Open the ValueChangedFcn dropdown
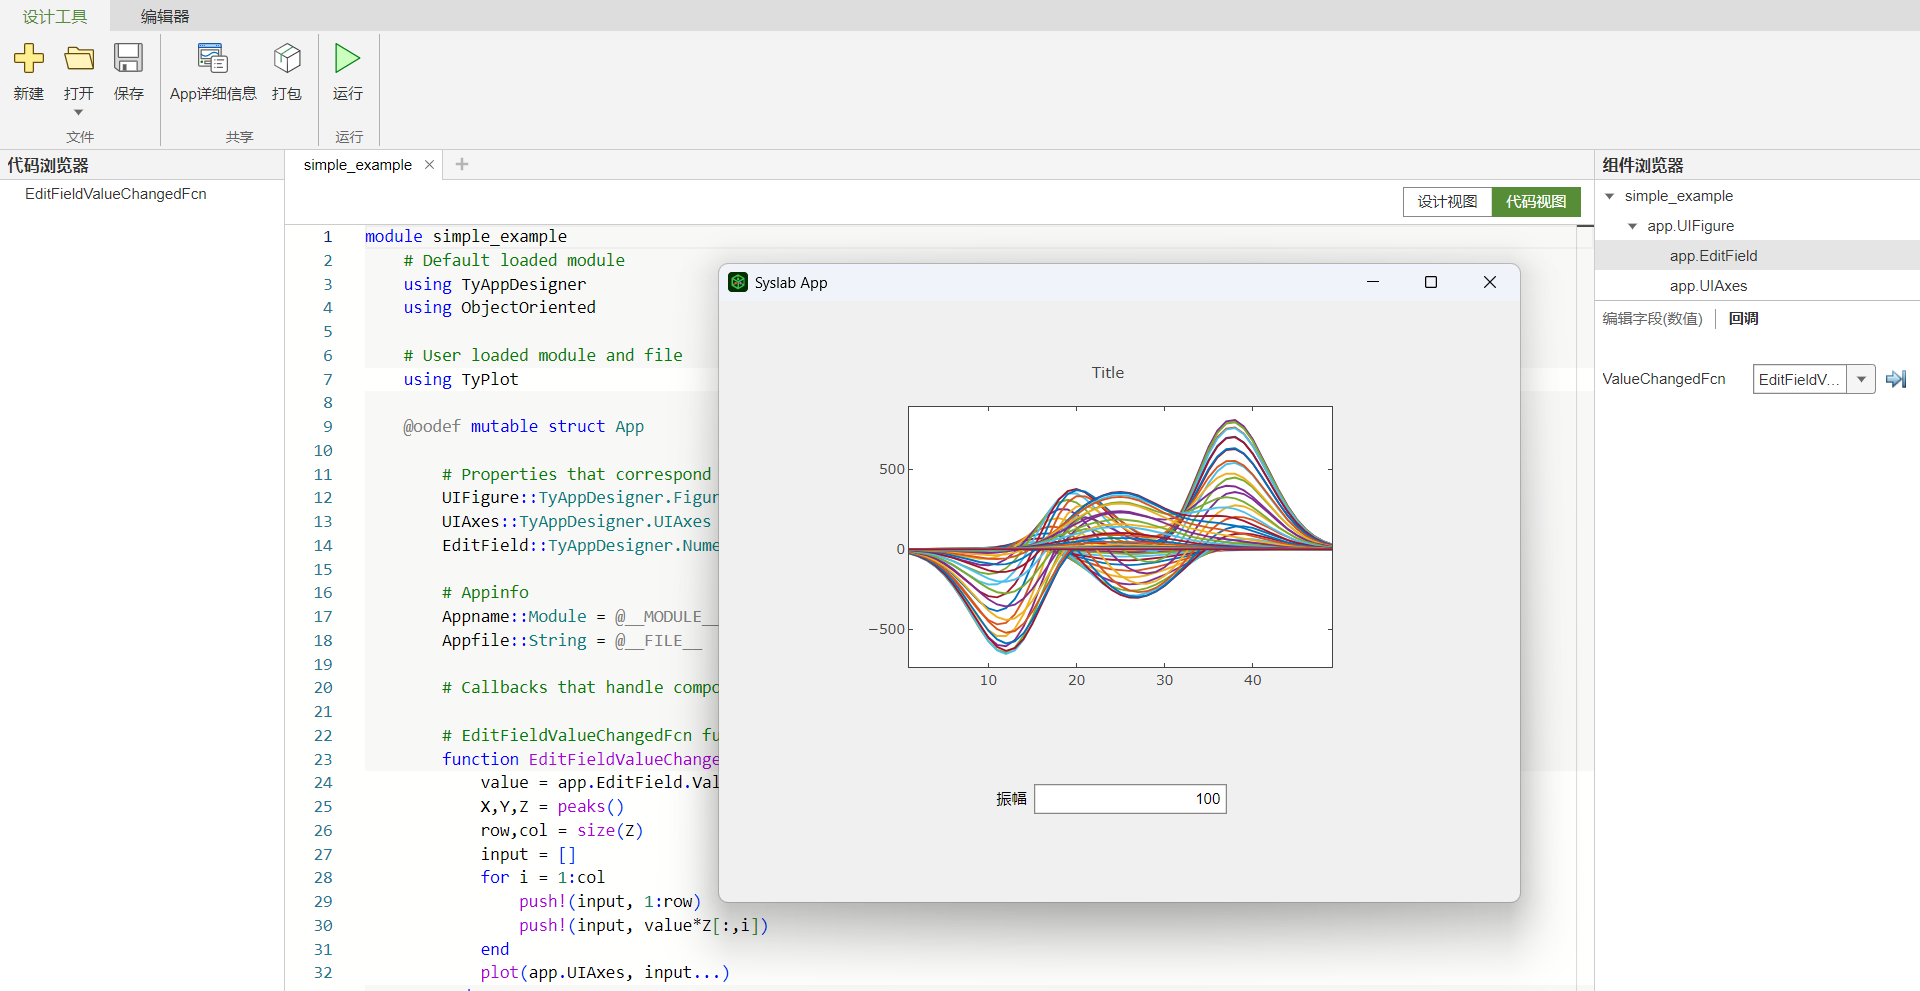Viewport: 1920px width, 991px height. (1860, 379)
